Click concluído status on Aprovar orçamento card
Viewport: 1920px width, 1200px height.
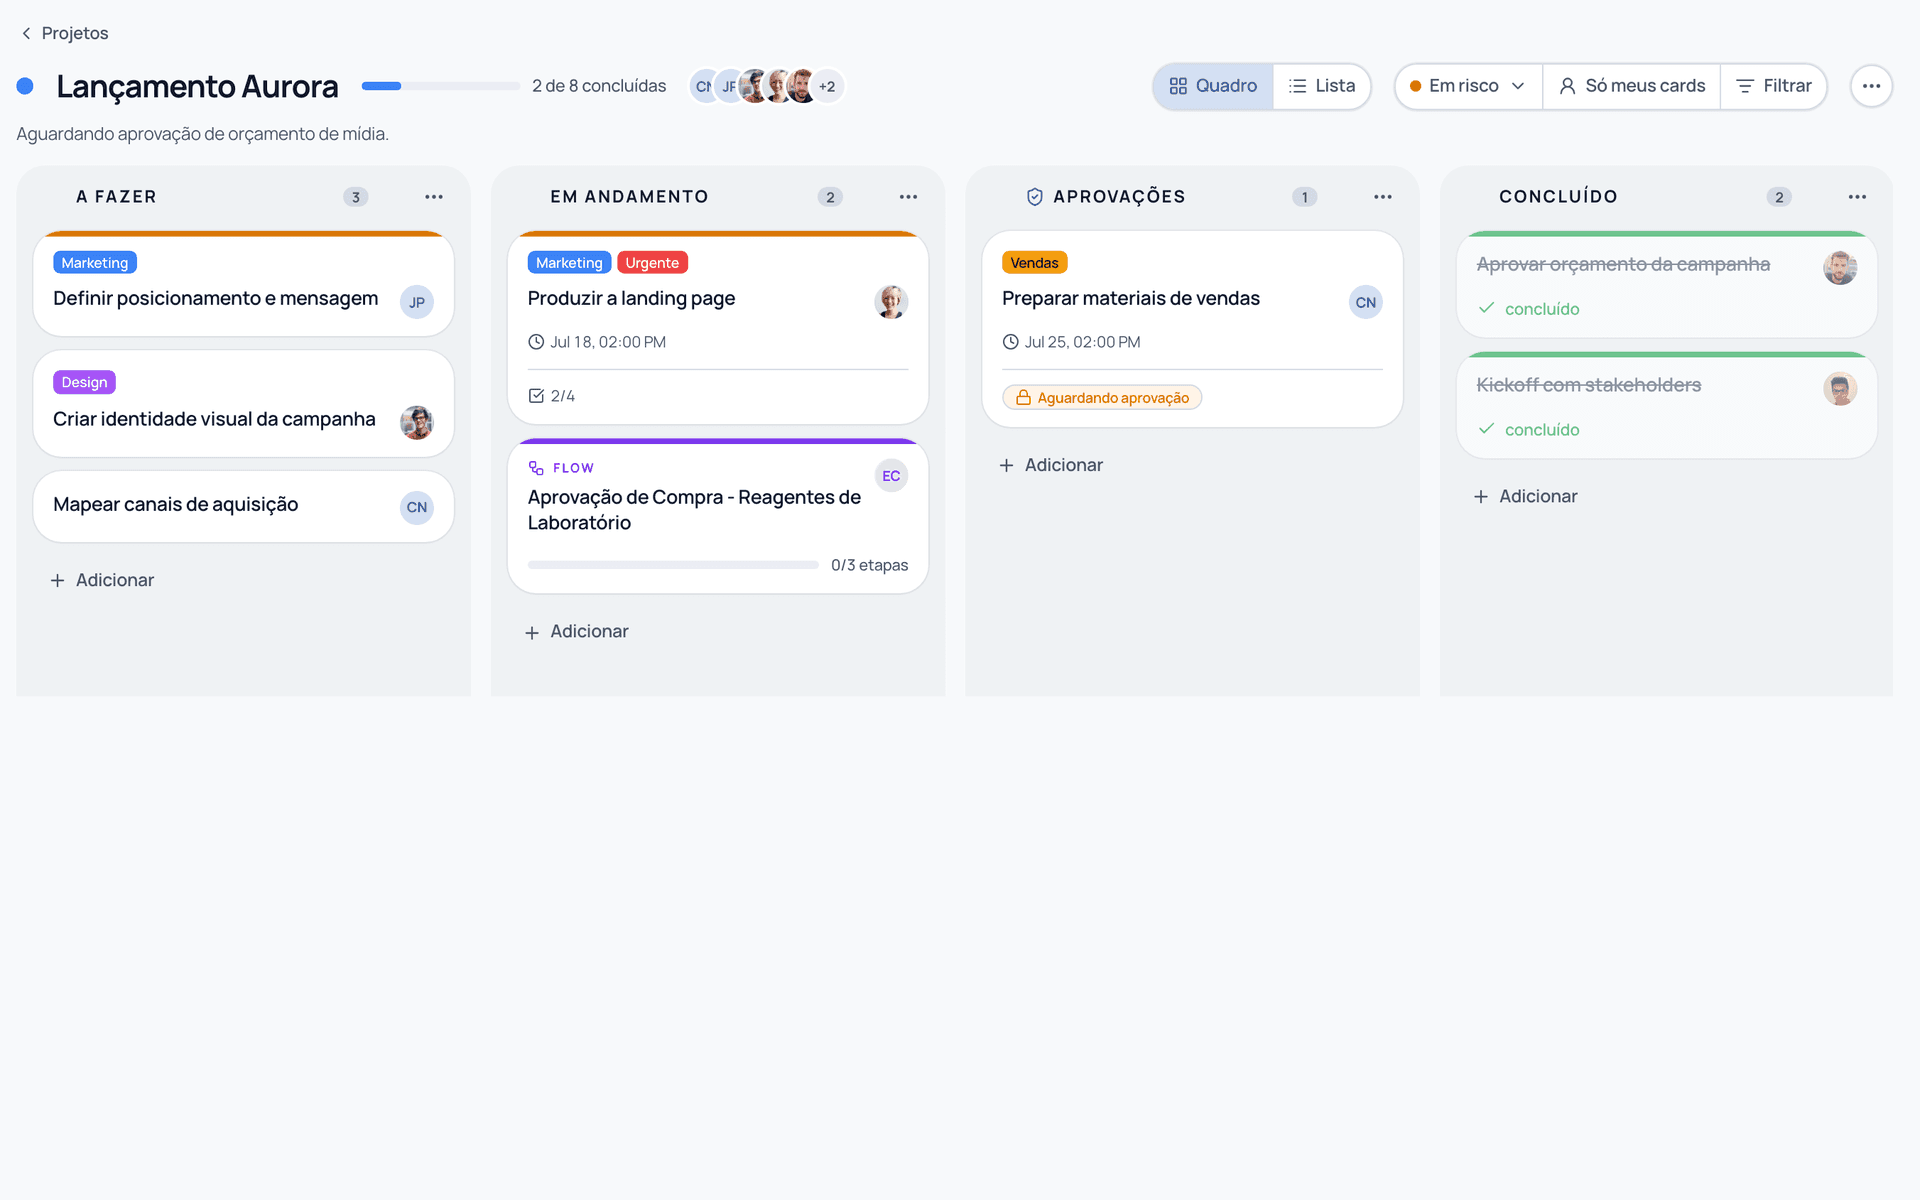tap(1529, 309)
